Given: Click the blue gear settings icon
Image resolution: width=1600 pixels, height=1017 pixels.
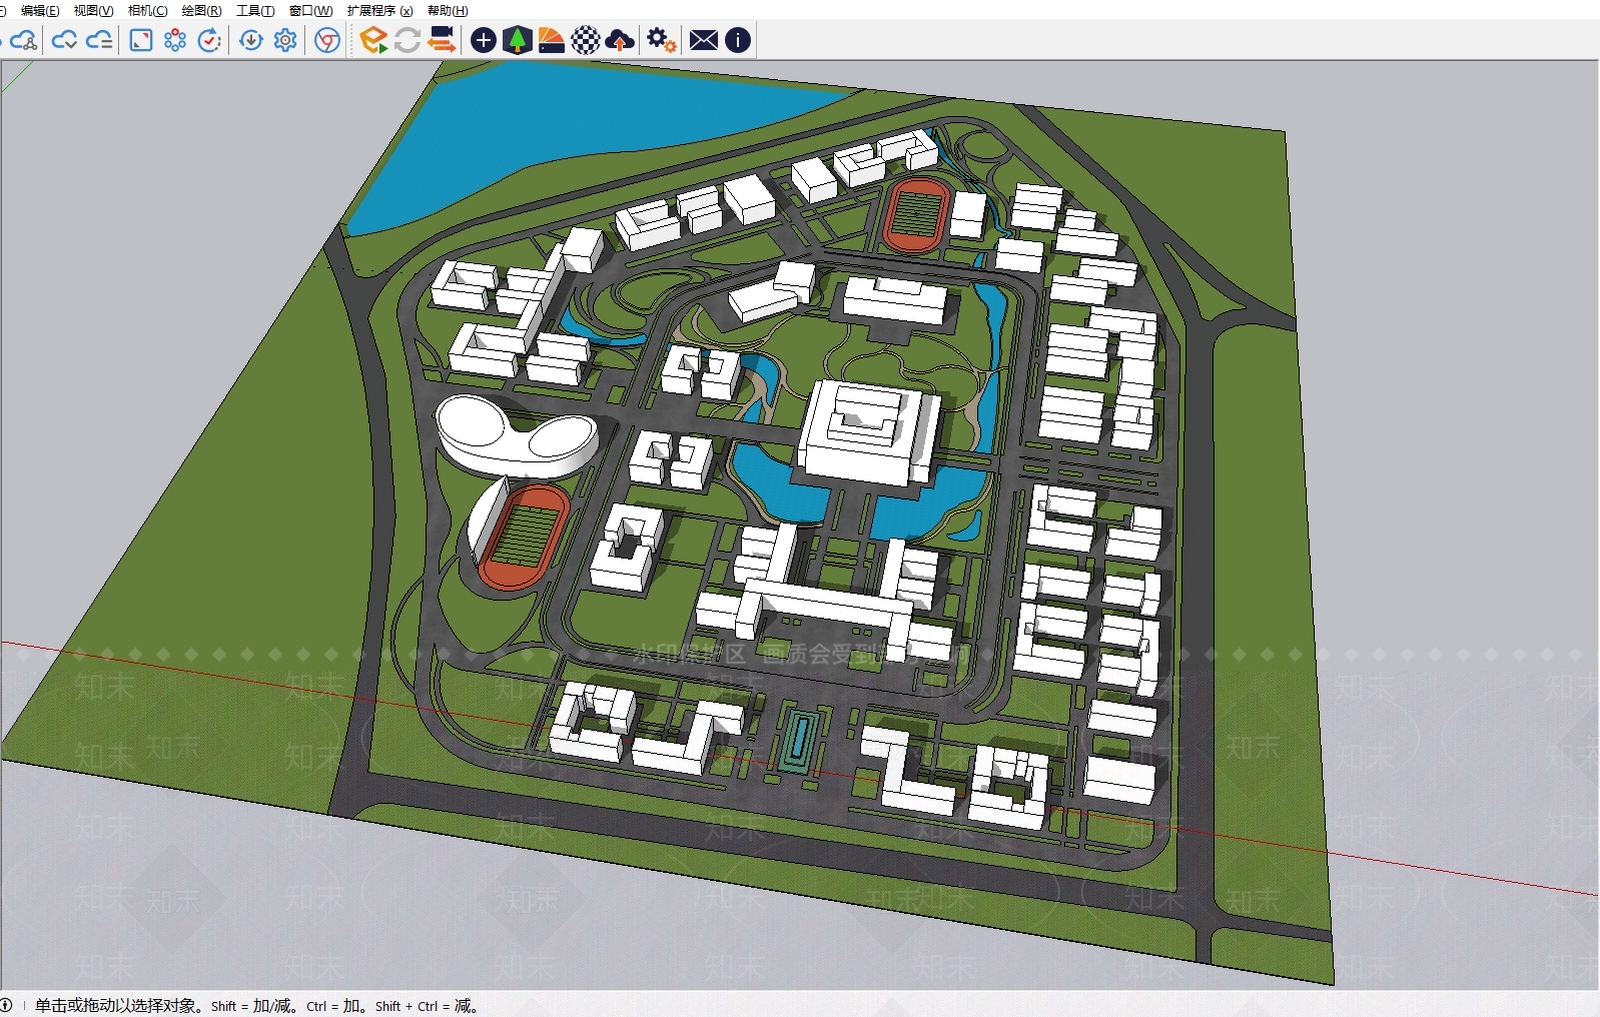Looking at the screenshot, I should tap(285, 40).
